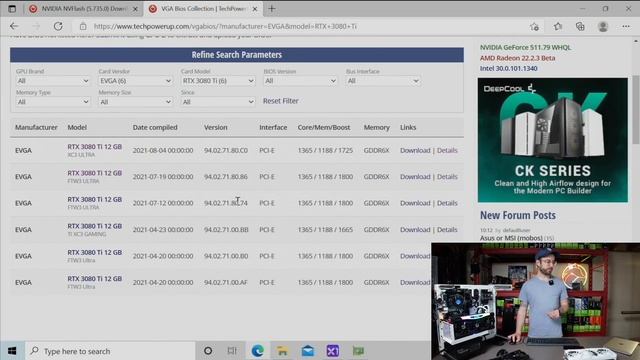Open RTX 3080 Ti model version 94.02.71.00.AF
Screen dimensions: 640x360
[95, 278]
